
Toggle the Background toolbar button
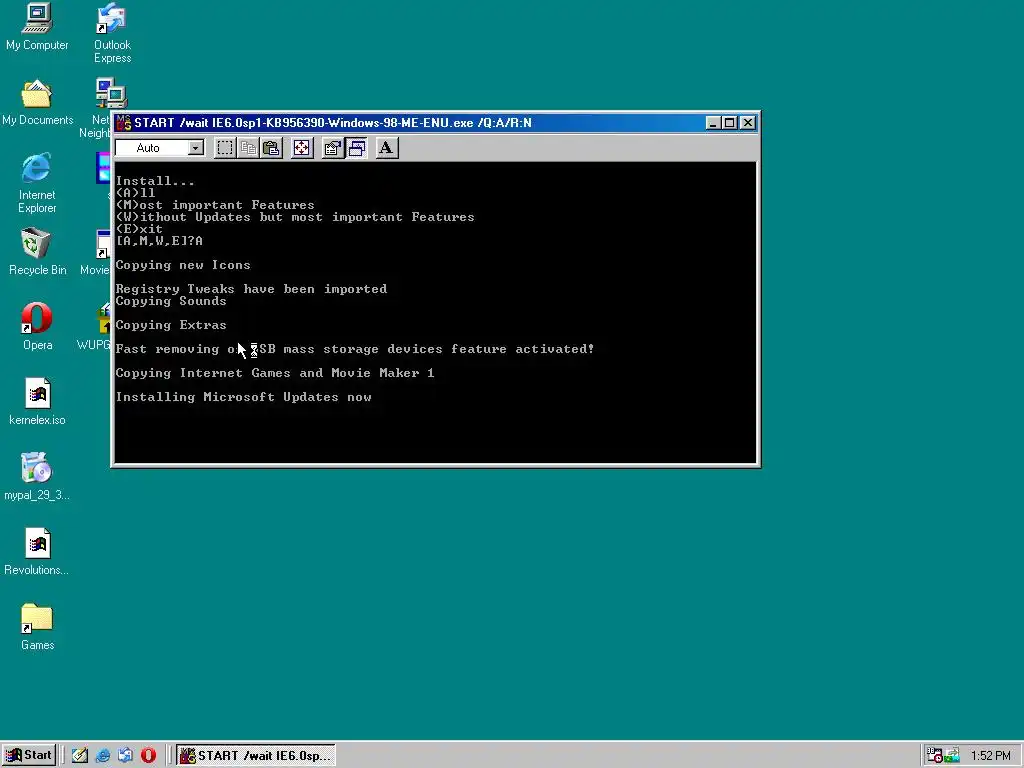pos(356,148)
